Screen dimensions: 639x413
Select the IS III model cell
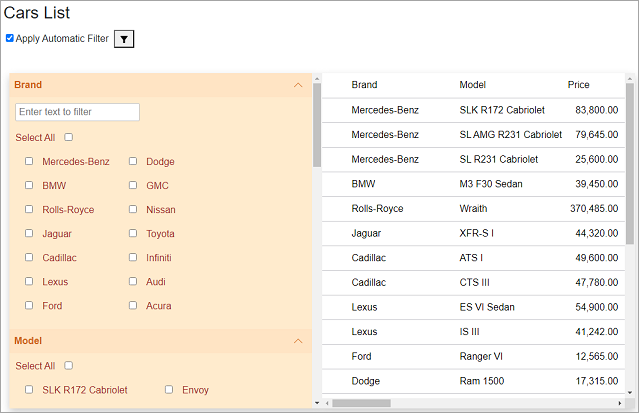[x=469, y=332]
